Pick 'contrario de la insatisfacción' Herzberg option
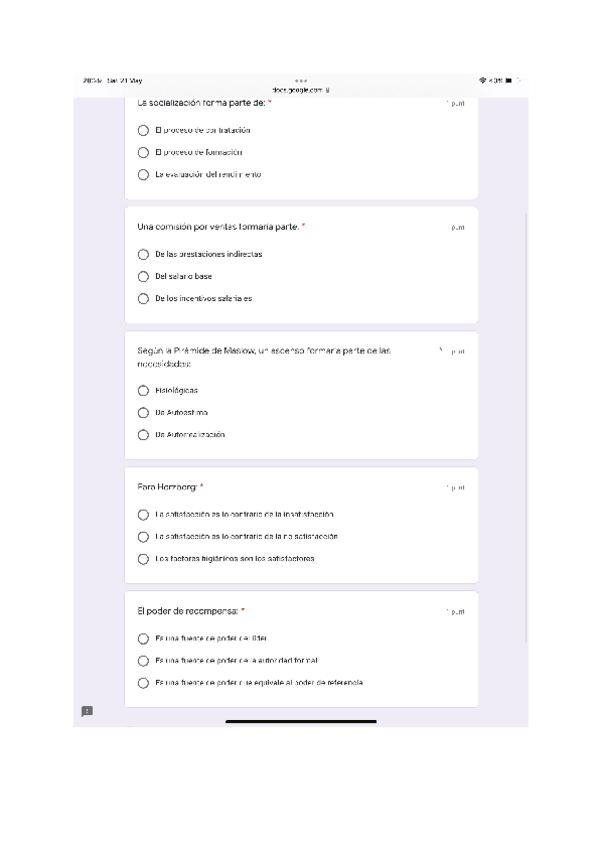This screenshot has width=600, height=848. coord(144,514)
